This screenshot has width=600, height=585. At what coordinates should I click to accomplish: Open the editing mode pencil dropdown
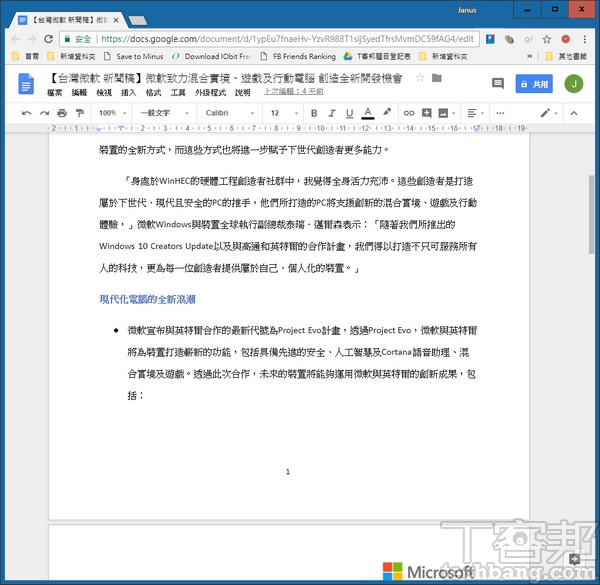[549, 113]
